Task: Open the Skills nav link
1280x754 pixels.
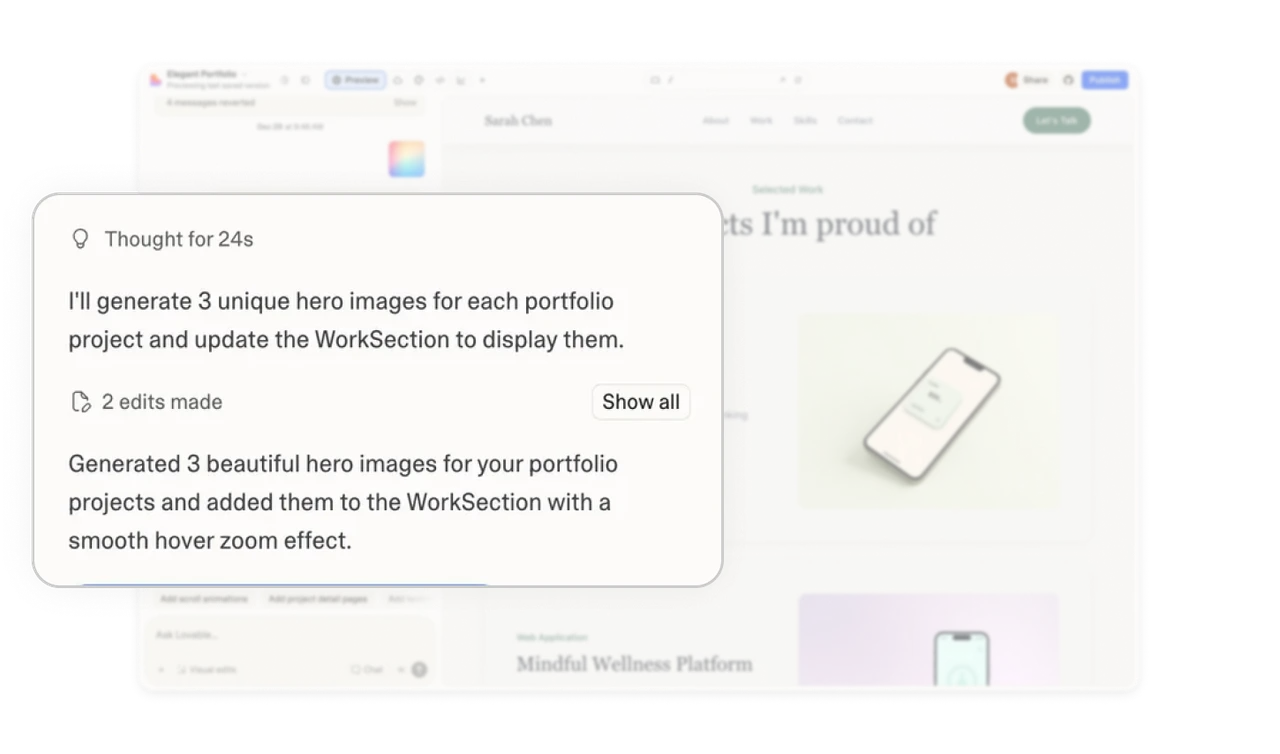Action: point(805,121)
